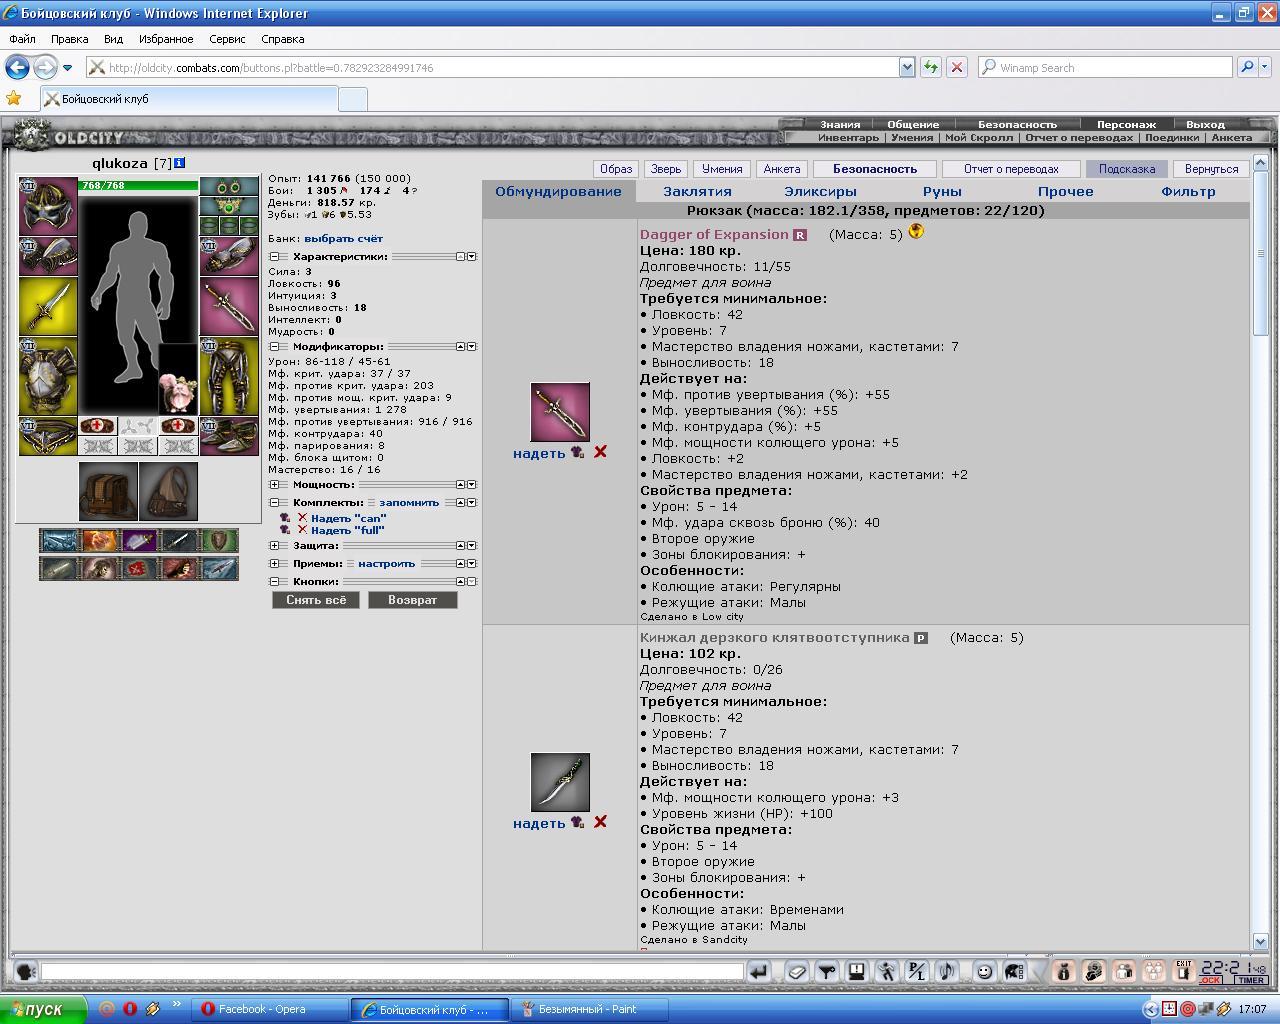This screenshot has width=1280, height=1024.
Task: Open the Зверь button
Action: [666, 169]
